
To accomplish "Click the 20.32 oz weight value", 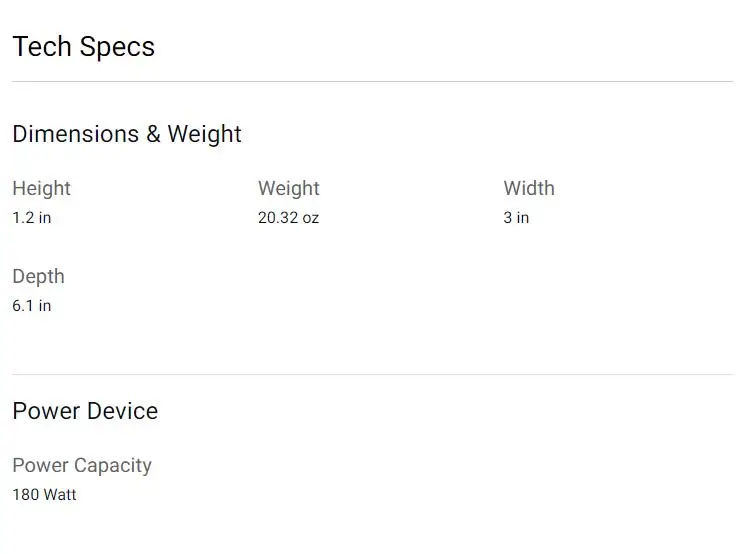I will (288, 218).
